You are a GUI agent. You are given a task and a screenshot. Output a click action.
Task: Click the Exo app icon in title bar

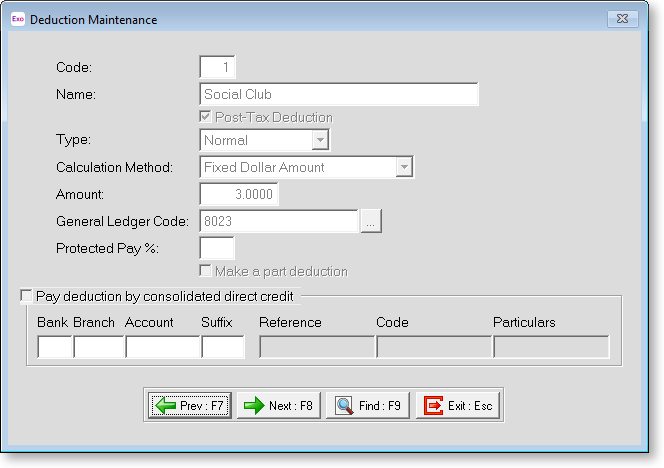point(18,19)
